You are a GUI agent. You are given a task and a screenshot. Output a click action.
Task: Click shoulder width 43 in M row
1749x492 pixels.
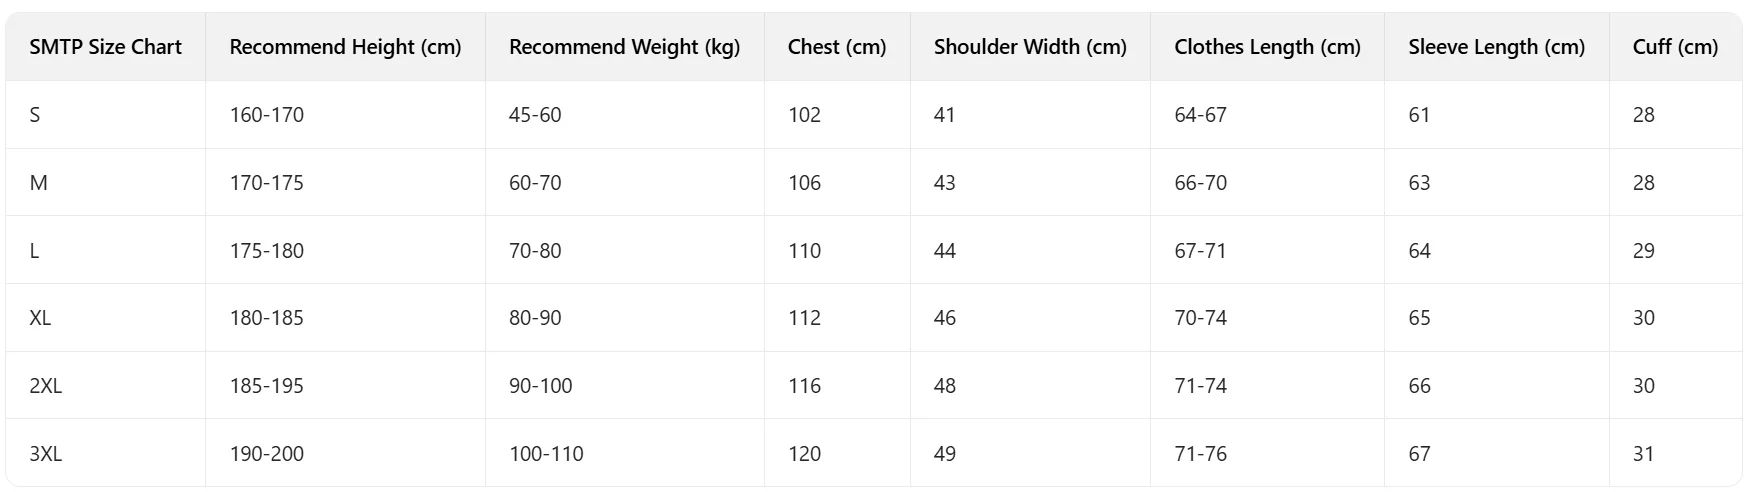(x=944, y=183)
